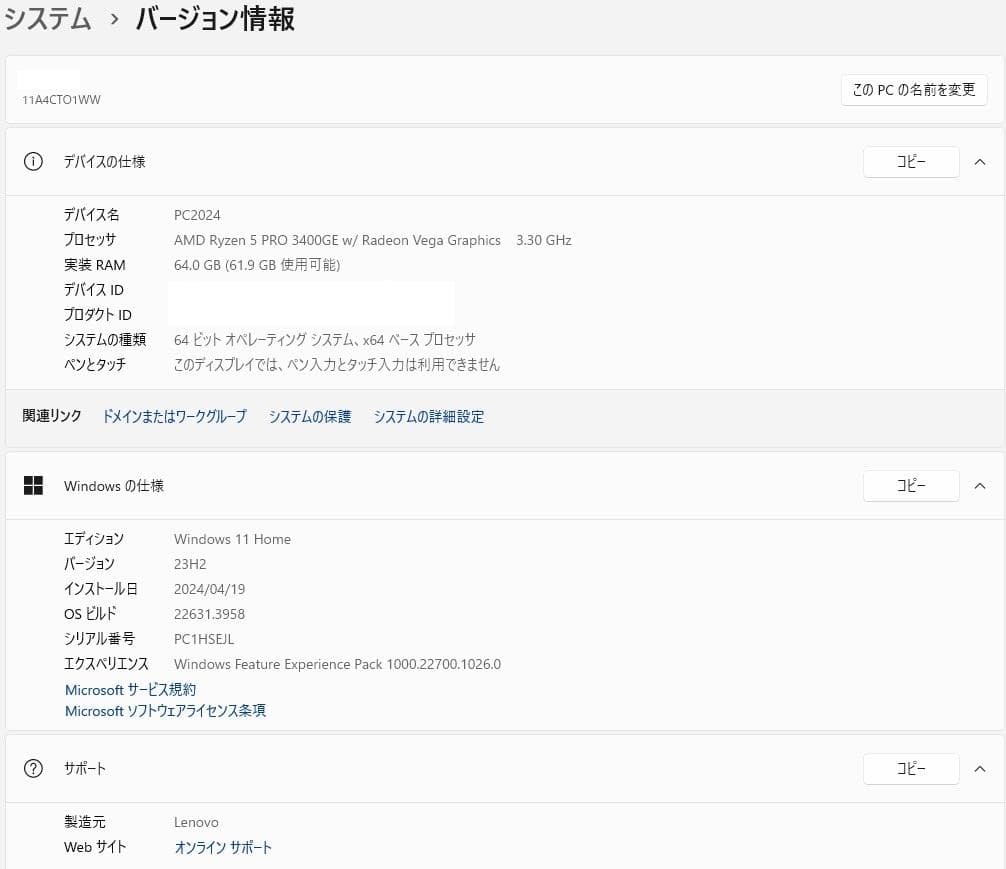Viewport: 1006px width, 869px height.
Task: Open システムの保護 link
Action: tap(310, 417)
